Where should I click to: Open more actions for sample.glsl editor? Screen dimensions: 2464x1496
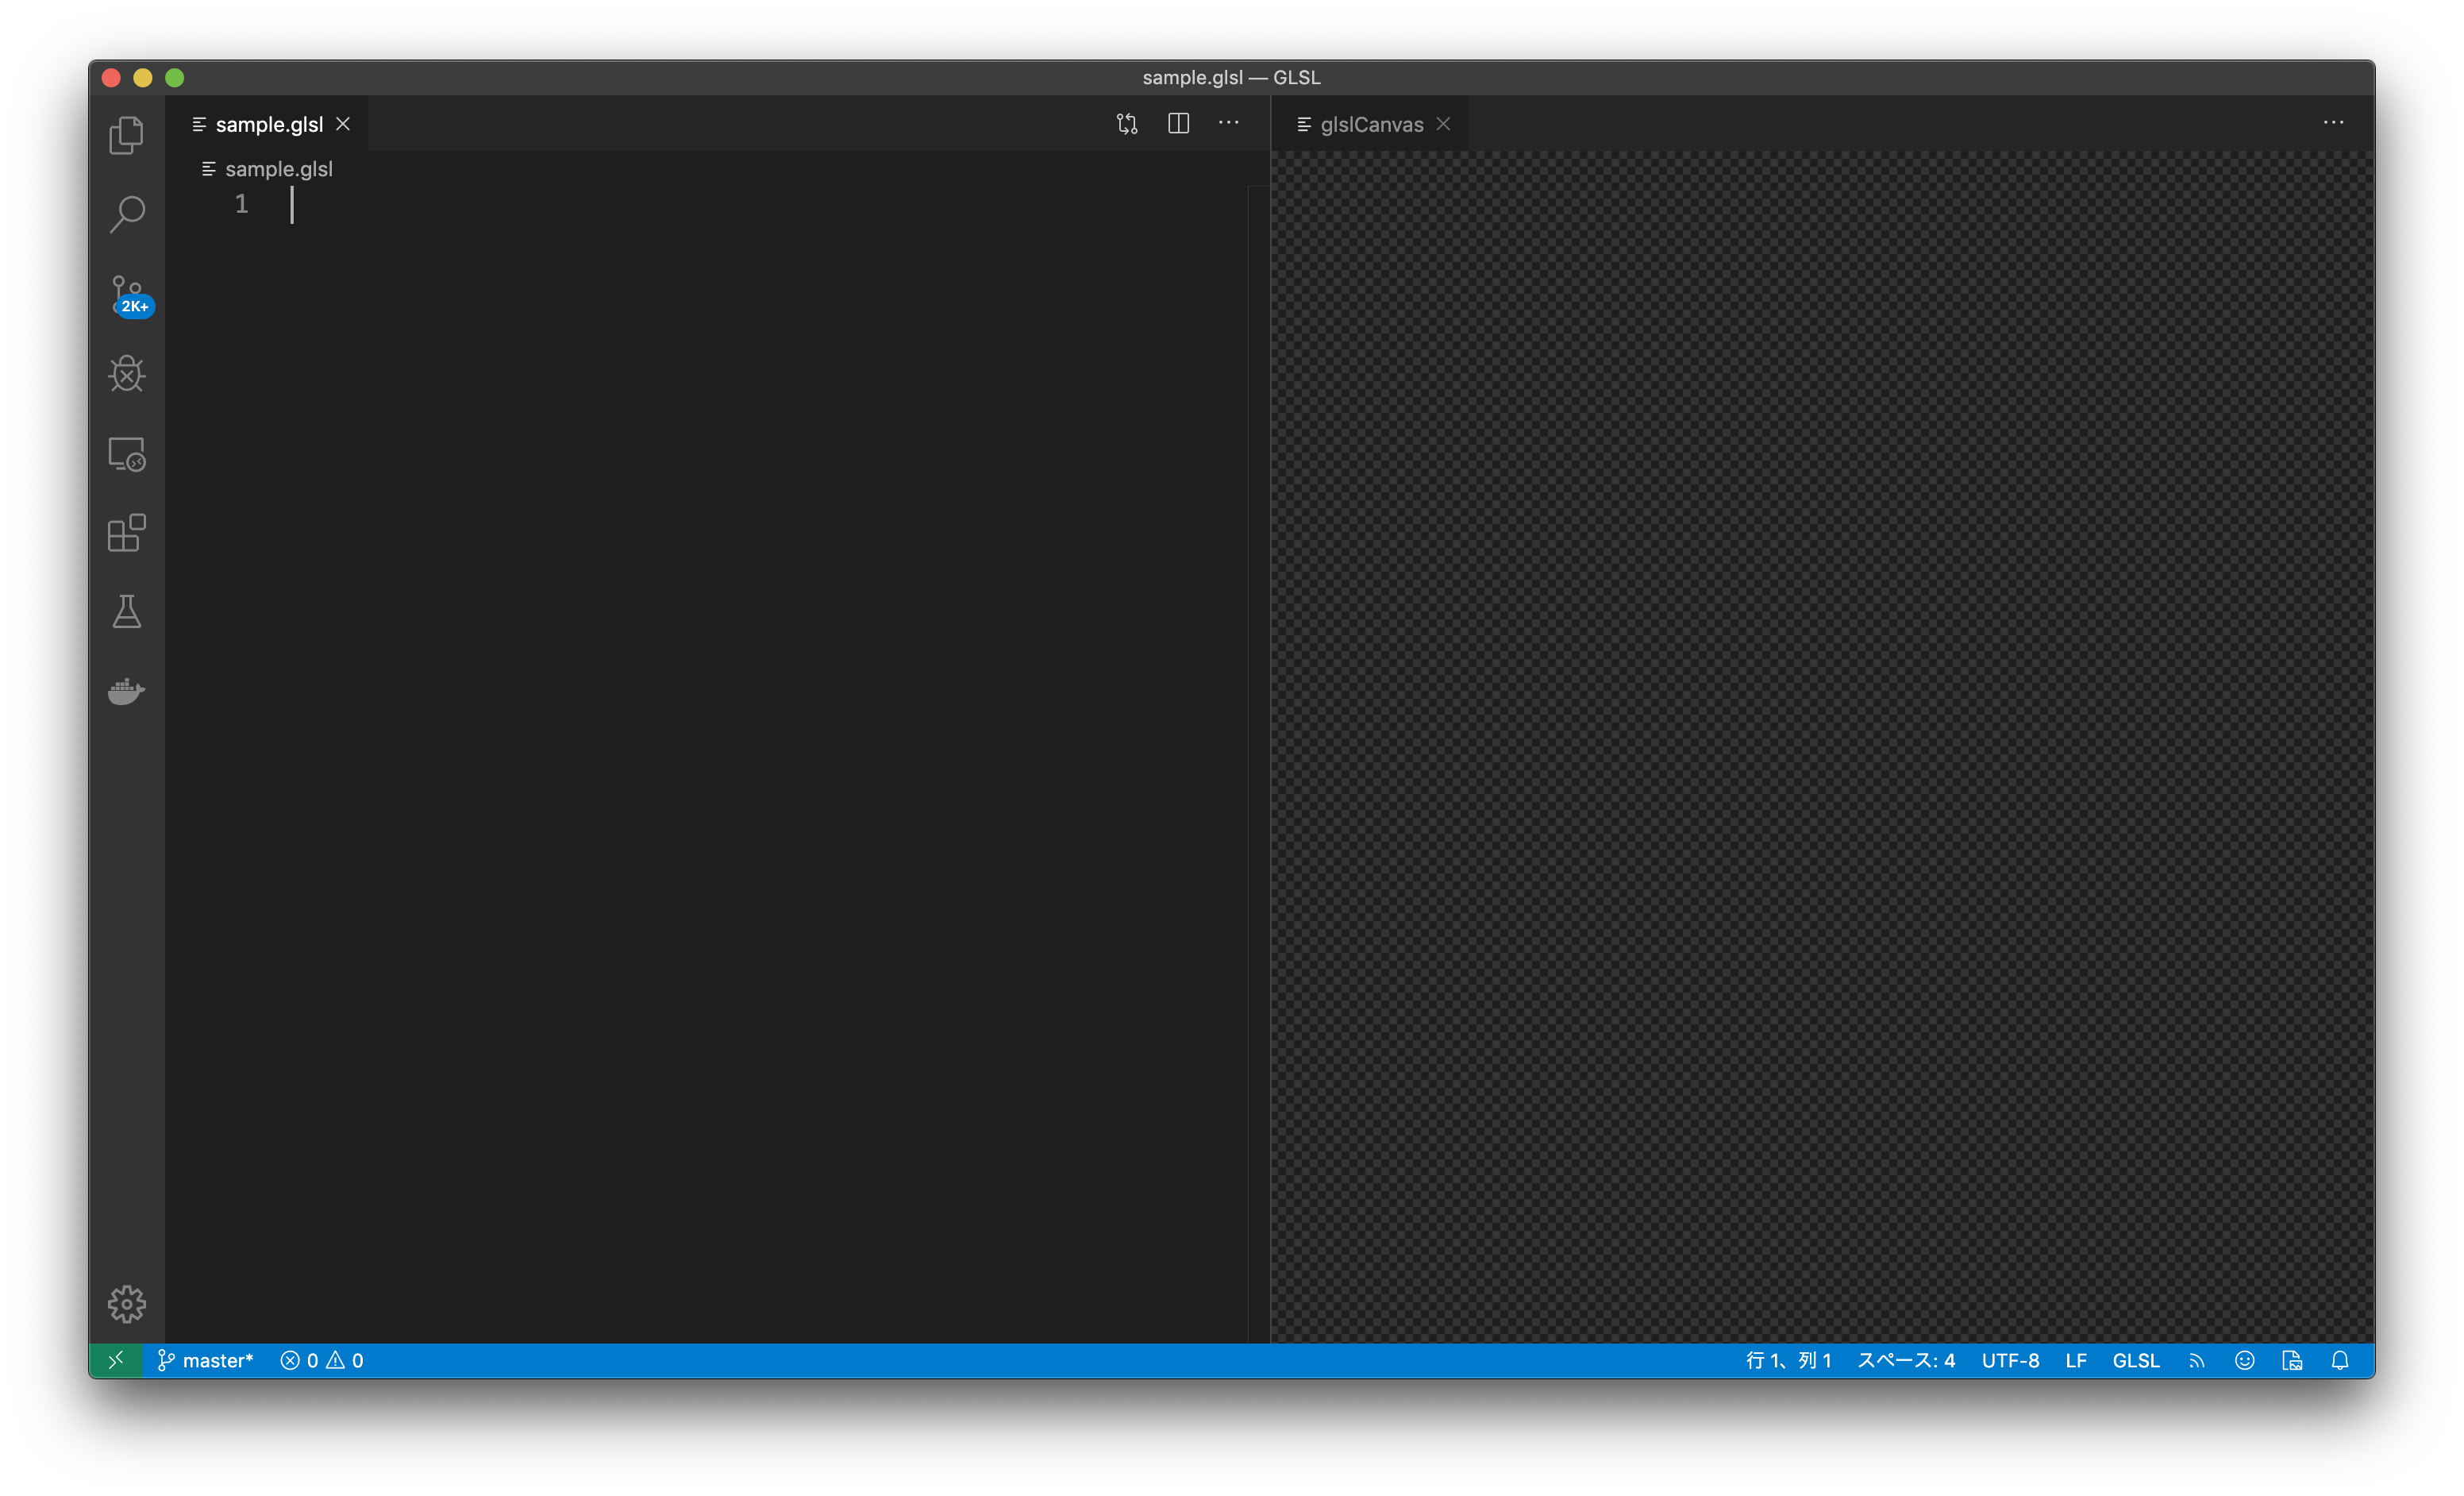coord(1229,123)
